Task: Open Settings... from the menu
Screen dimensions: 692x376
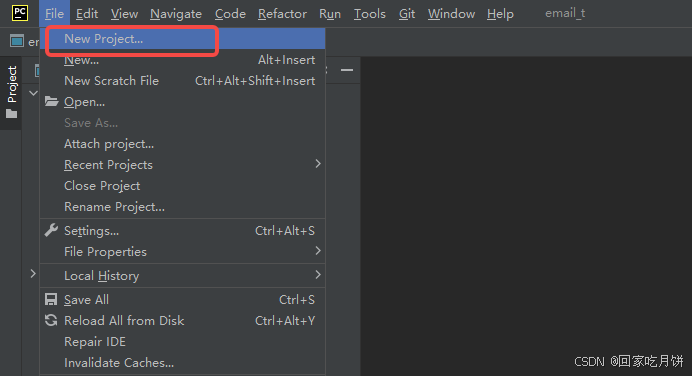Action: click(183, 231)
